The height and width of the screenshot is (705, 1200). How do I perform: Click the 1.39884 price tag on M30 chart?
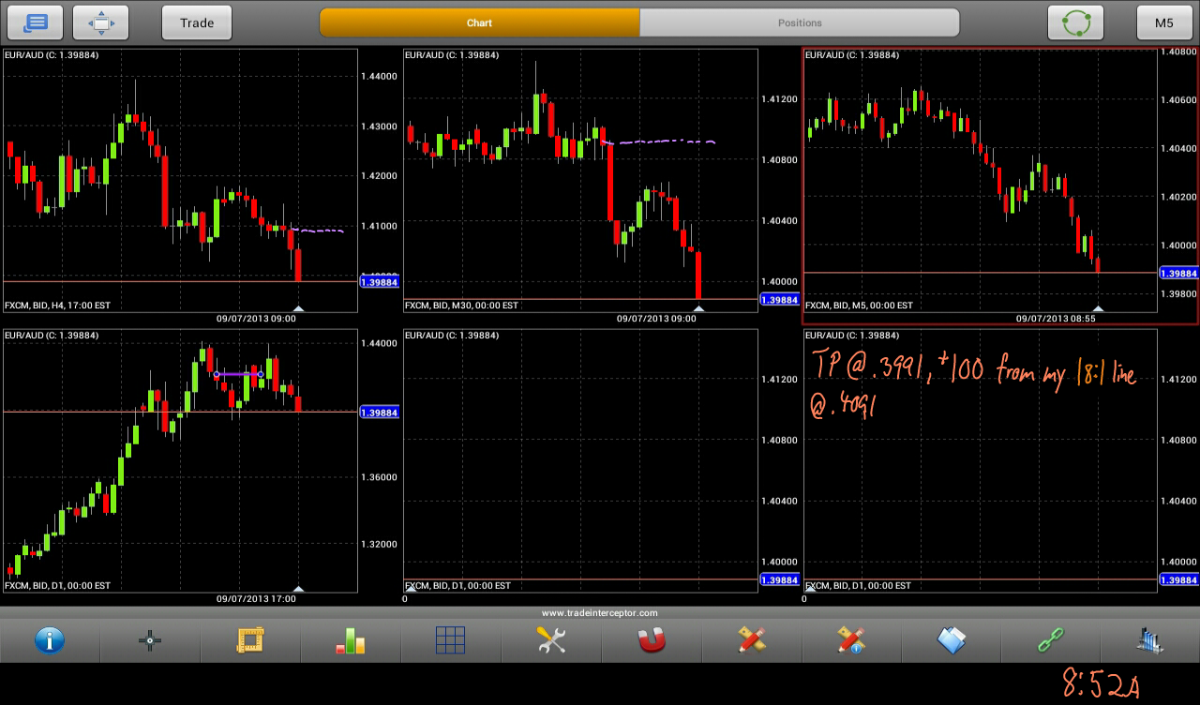pos(779,299)
